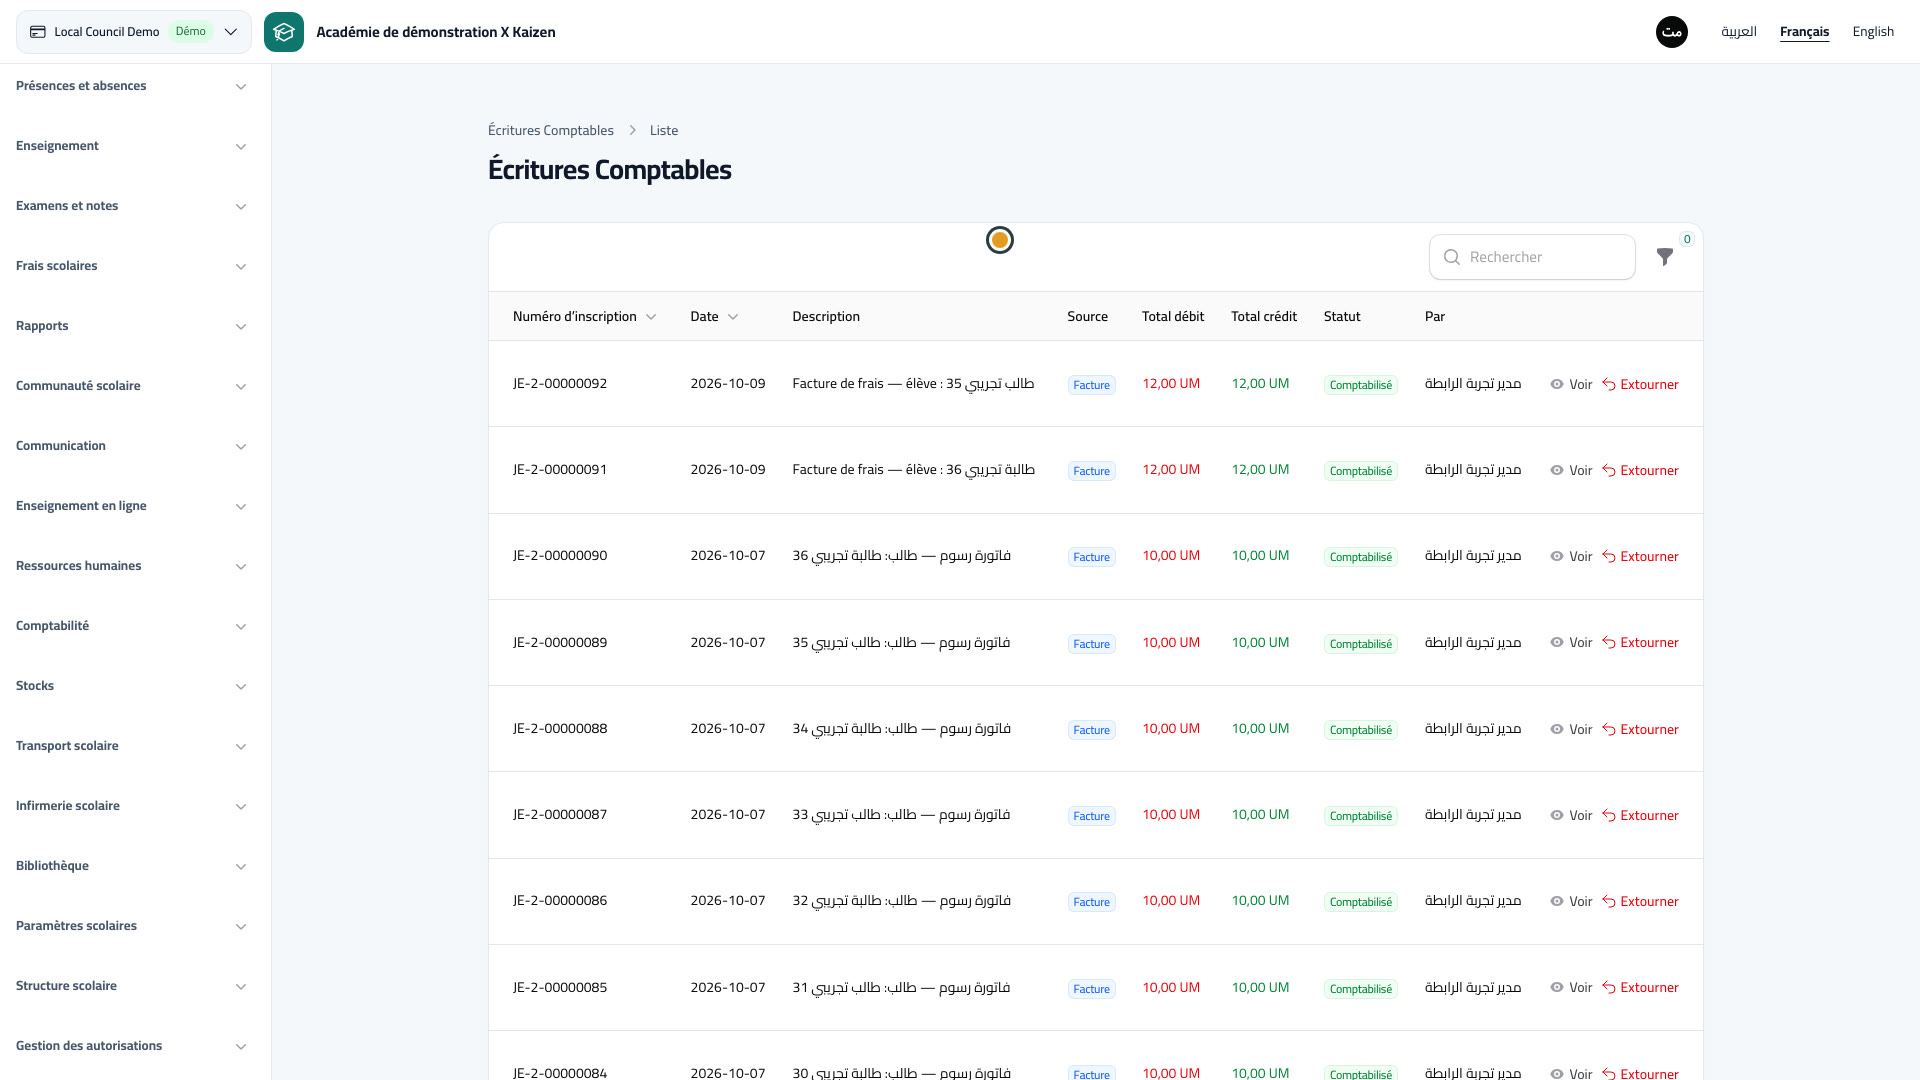Viewport: 1920px width, 1080px height.
Task: Click Comptabilisé status badge of JE-2-00000091
Action: coord(1360,471)
